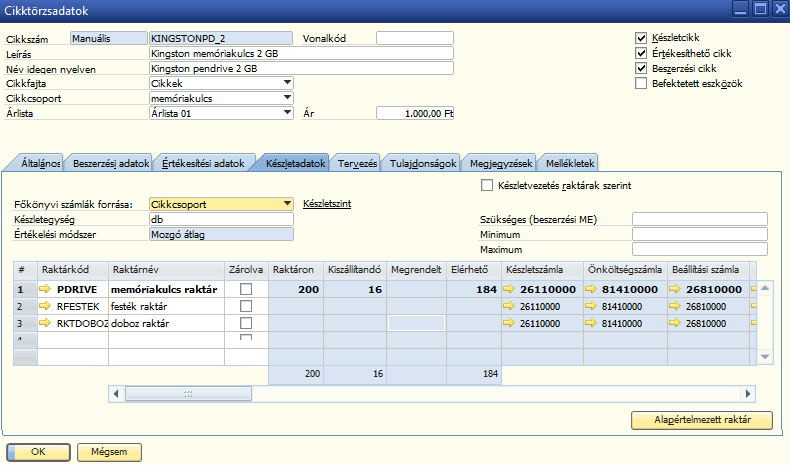Select row 2 number header
This screenshot has height=465, width=790.
click(25, 306)
